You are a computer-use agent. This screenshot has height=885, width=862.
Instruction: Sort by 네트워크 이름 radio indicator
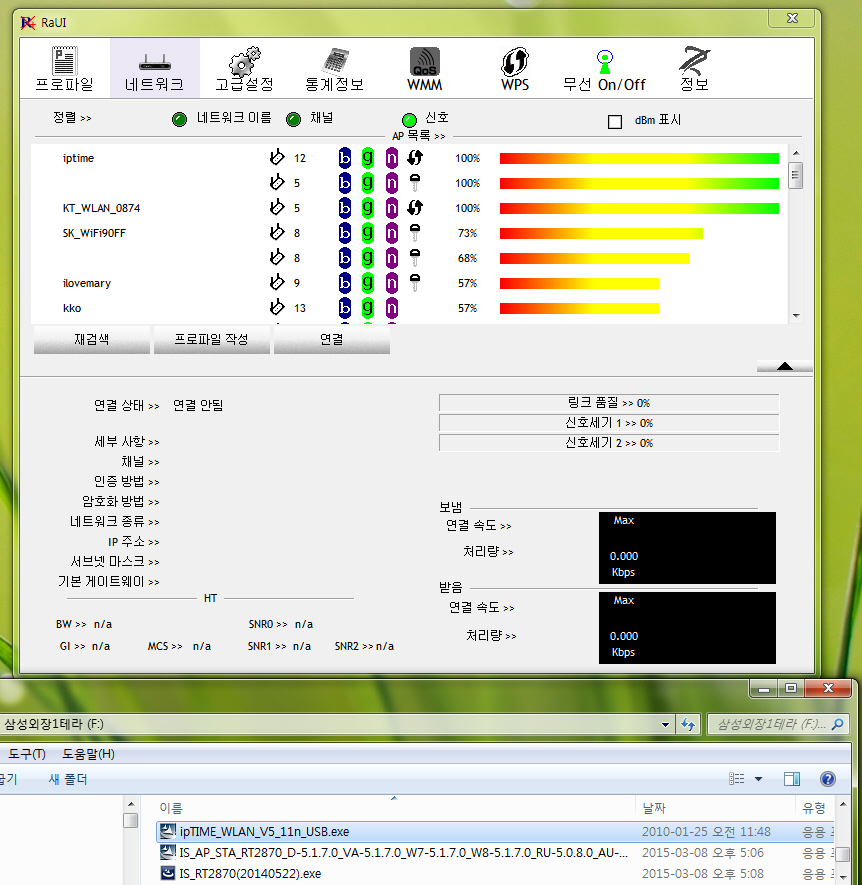180,119
